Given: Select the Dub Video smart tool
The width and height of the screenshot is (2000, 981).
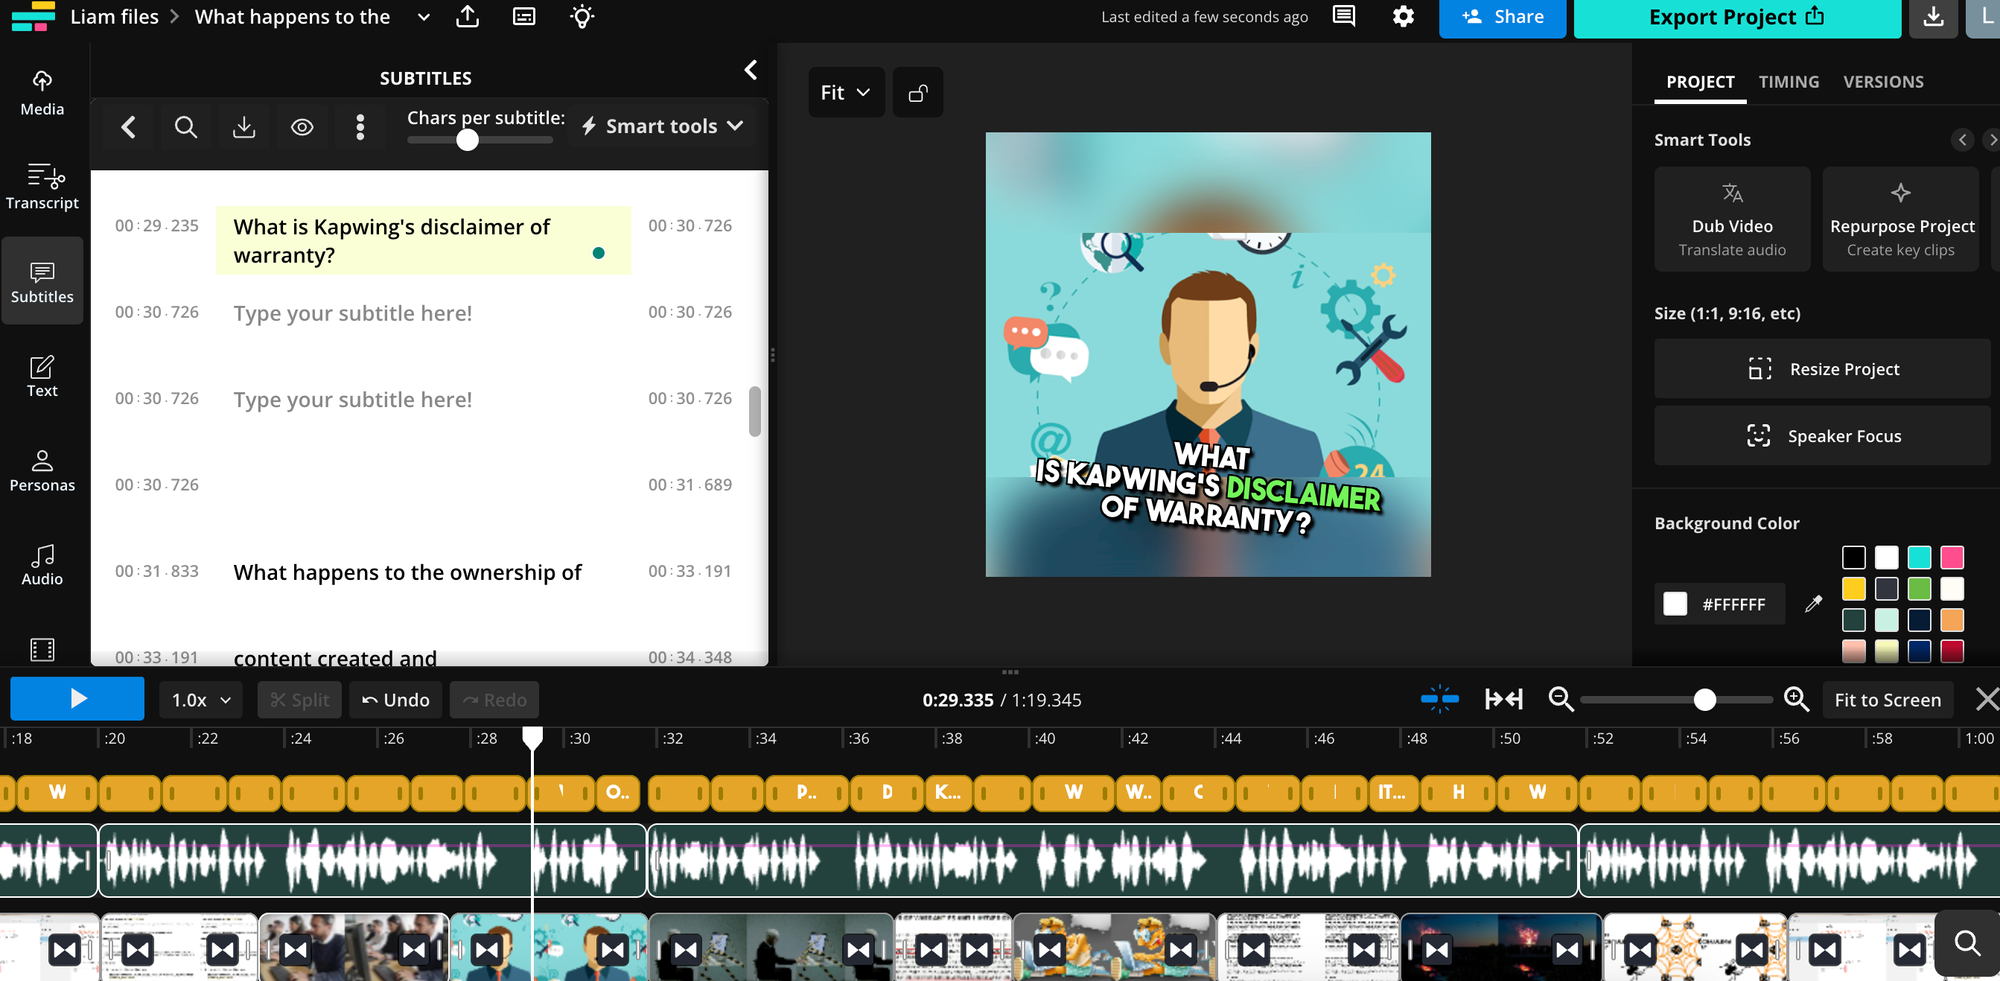Looking at the screenshot, I should [1732, 218].
